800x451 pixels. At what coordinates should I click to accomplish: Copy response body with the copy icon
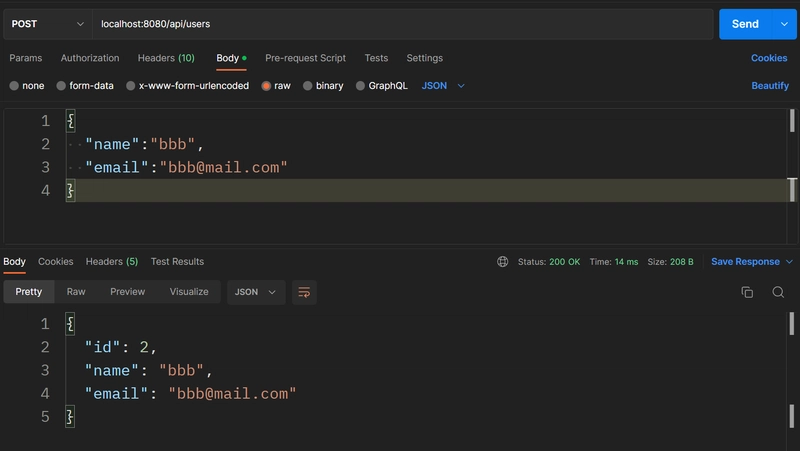[x=747, y=292]
